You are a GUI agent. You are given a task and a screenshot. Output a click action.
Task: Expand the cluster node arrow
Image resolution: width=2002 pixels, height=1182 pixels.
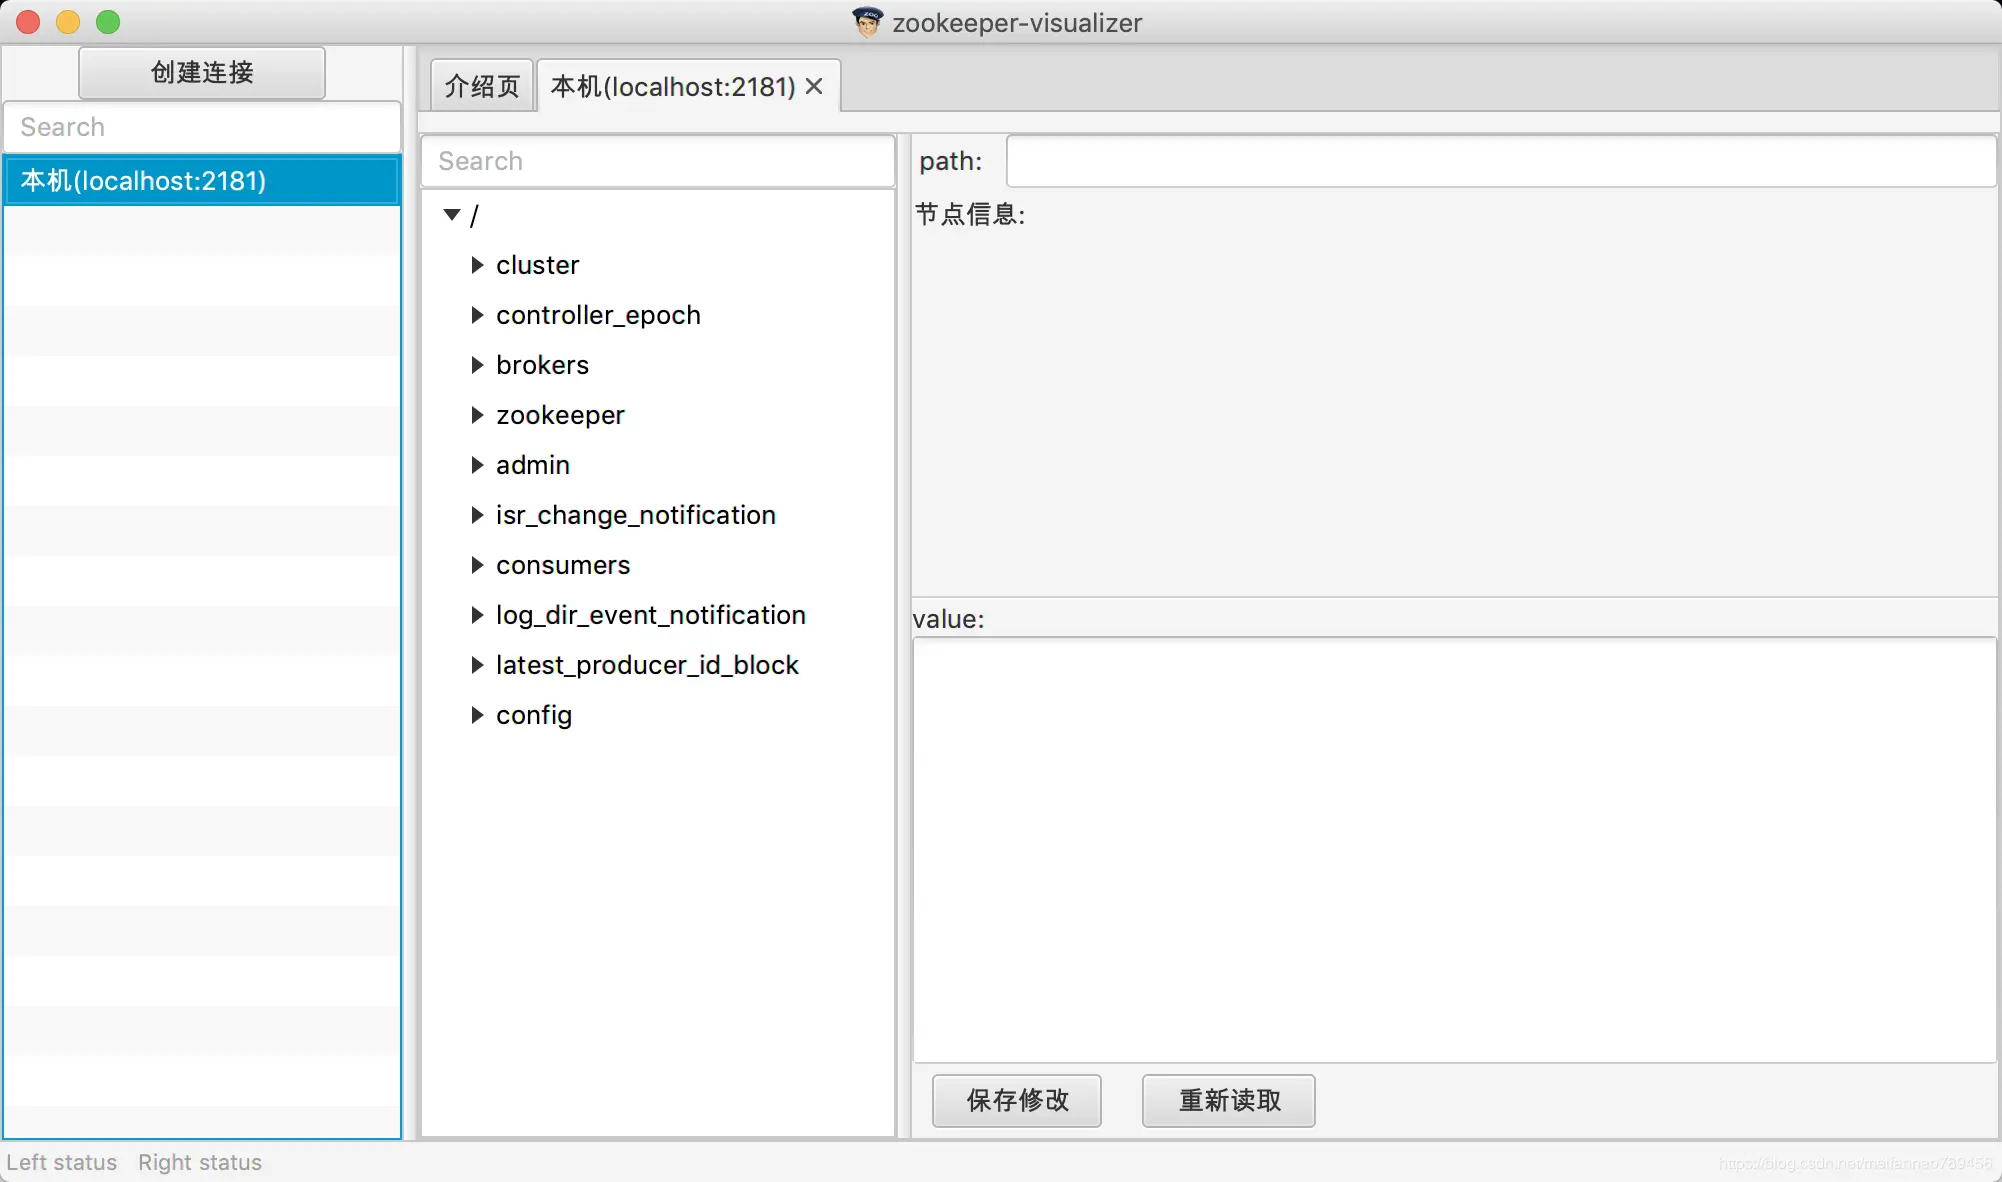(477, 265)
